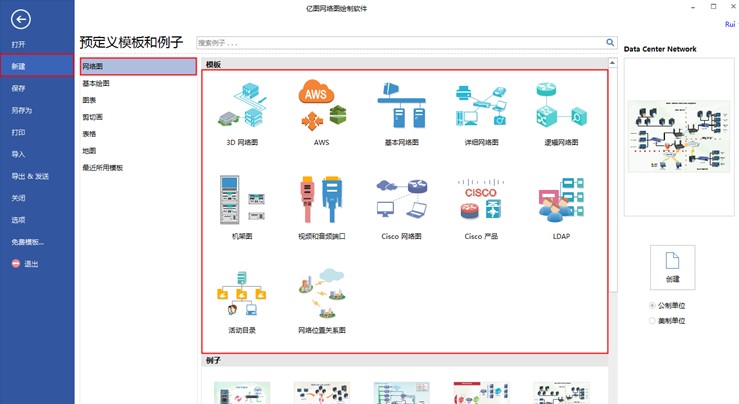
Task: Open the fourth example thumbnail under 例子
Action: tap(481, 393)
